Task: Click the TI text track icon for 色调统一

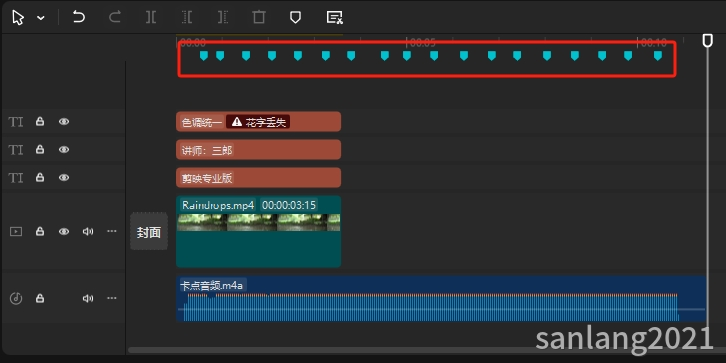Action: [16, 122]
